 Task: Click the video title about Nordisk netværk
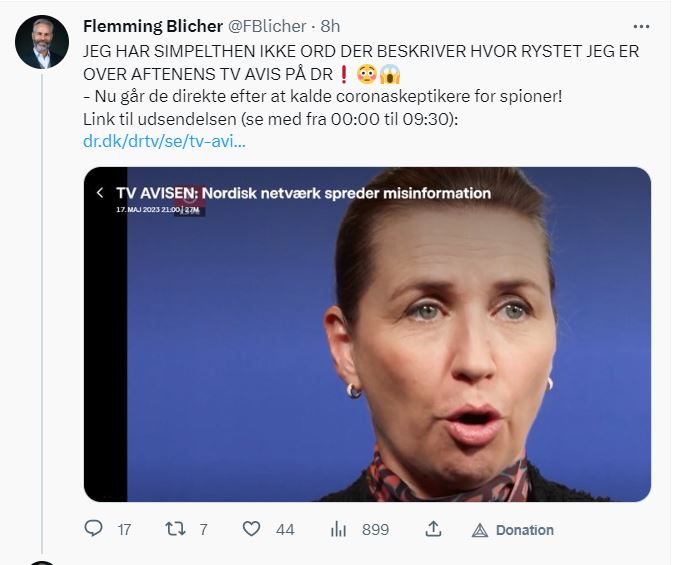point(303,192)
